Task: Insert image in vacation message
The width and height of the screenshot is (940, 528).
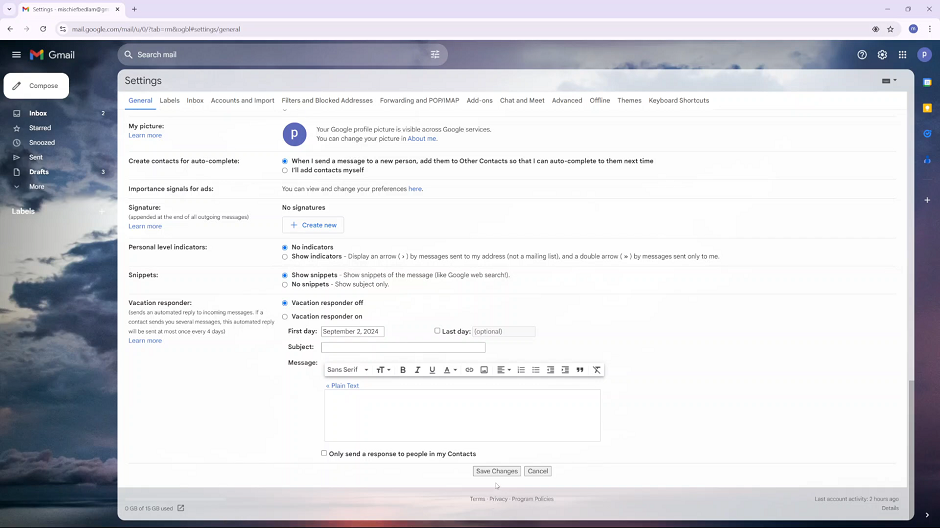Action: point(484,370)
